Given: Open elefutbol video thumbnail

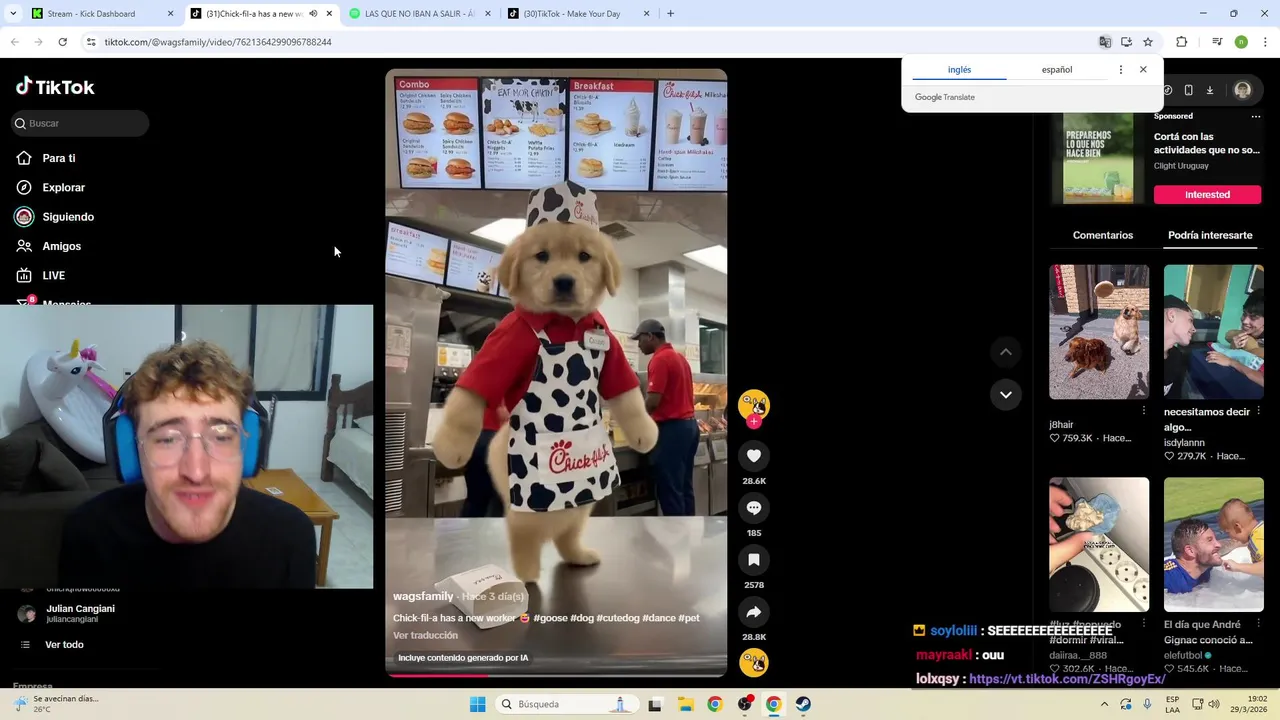Looking at the screenshot, I should coord(1214,544).
